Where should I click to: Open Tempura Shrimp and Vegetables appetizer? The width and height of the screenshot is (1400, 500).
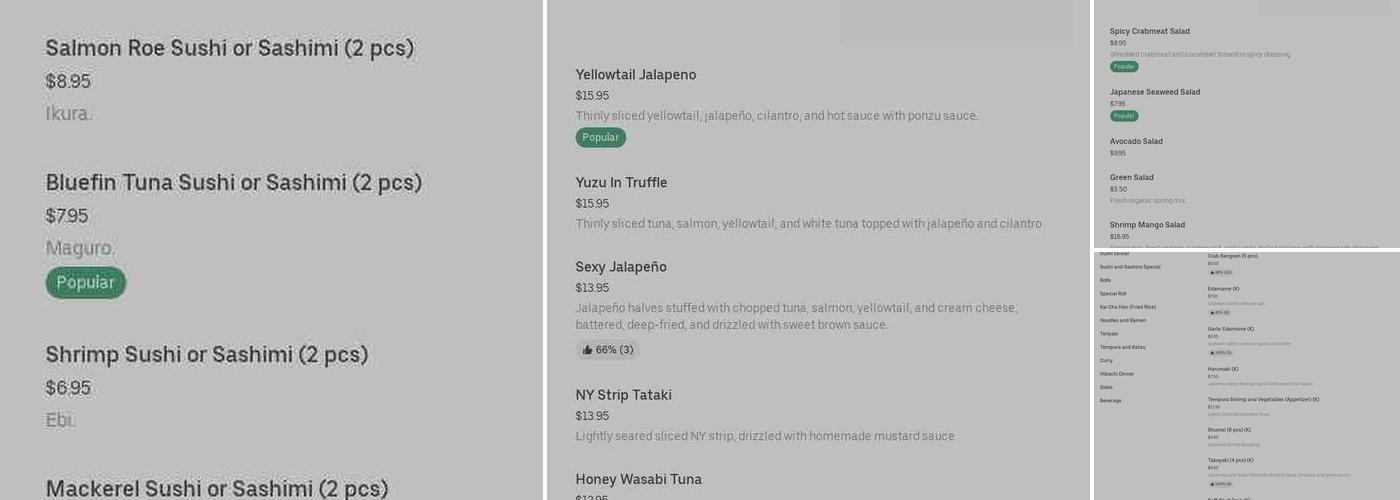[1263, 399]
